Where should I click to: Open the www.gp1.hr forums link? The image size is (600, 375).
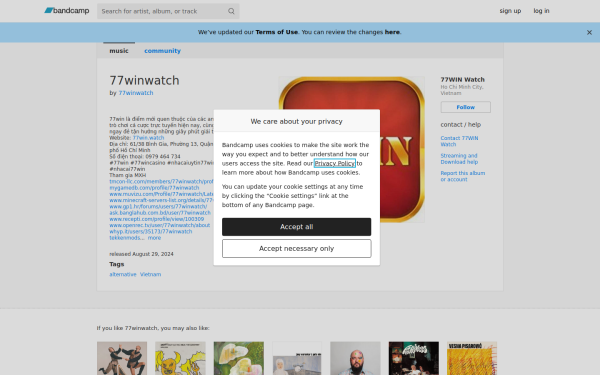point(158,207)
